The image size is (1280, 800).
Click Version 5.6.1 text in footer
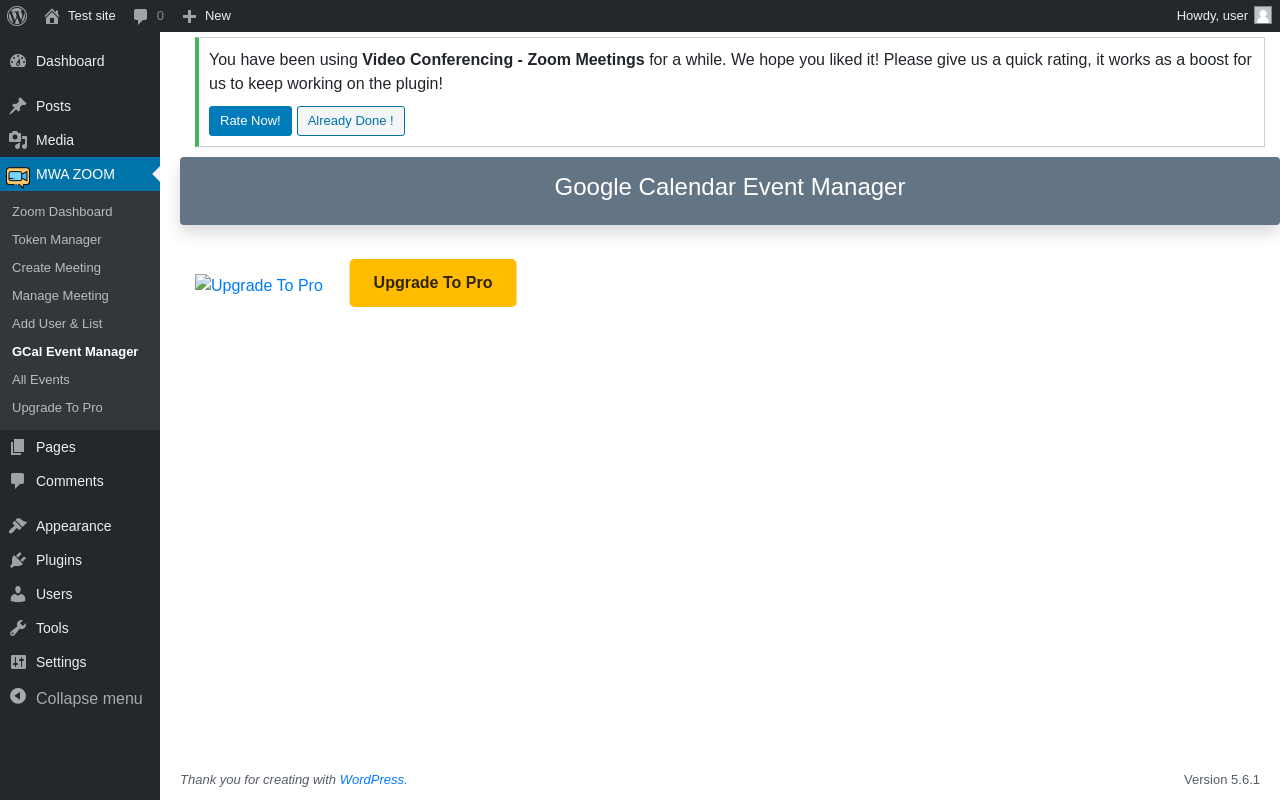tap(1222, 780)
